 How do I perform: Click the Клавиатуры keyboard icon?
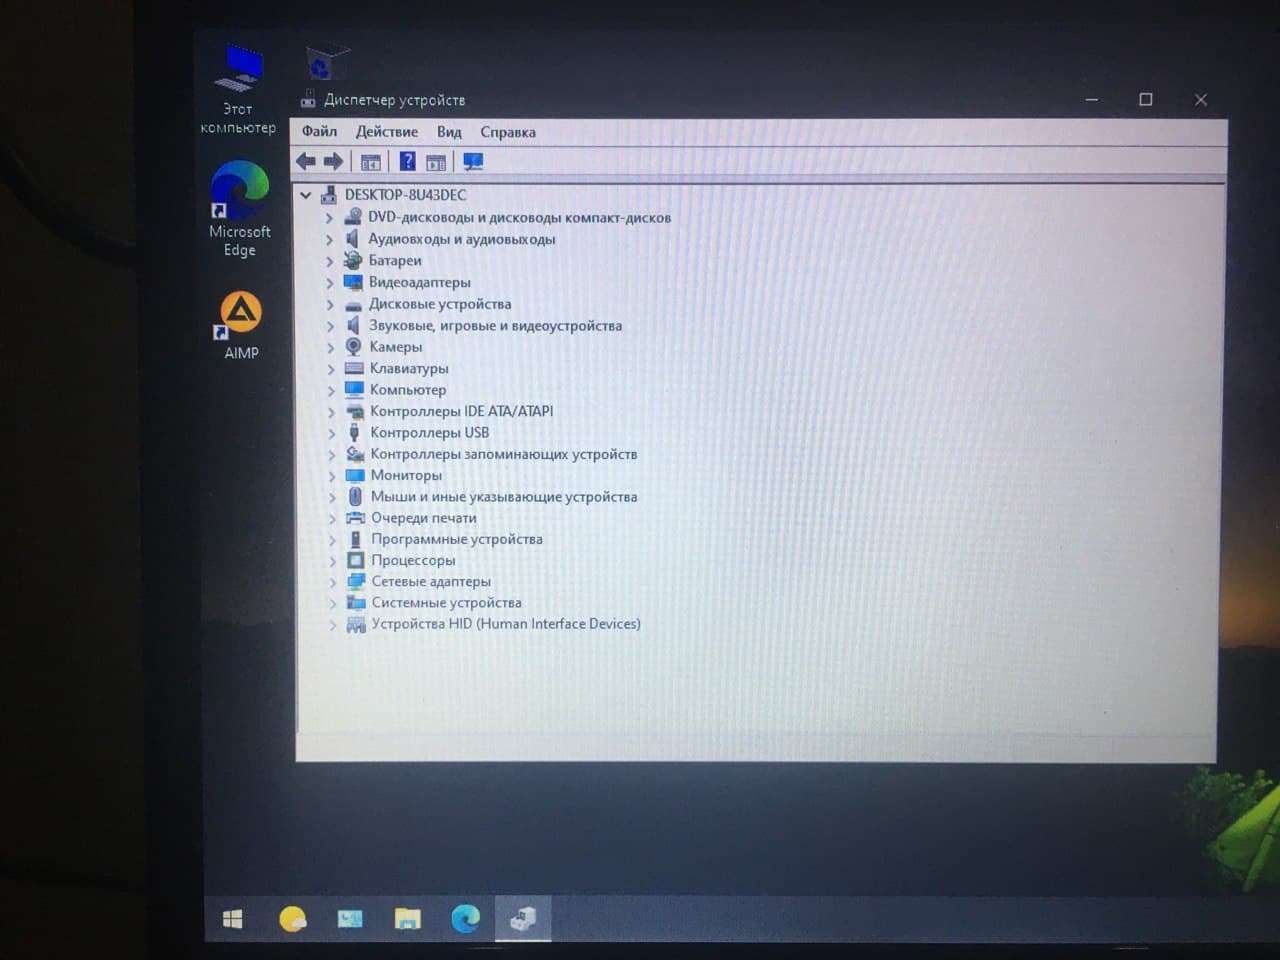(x=354, y=368)
